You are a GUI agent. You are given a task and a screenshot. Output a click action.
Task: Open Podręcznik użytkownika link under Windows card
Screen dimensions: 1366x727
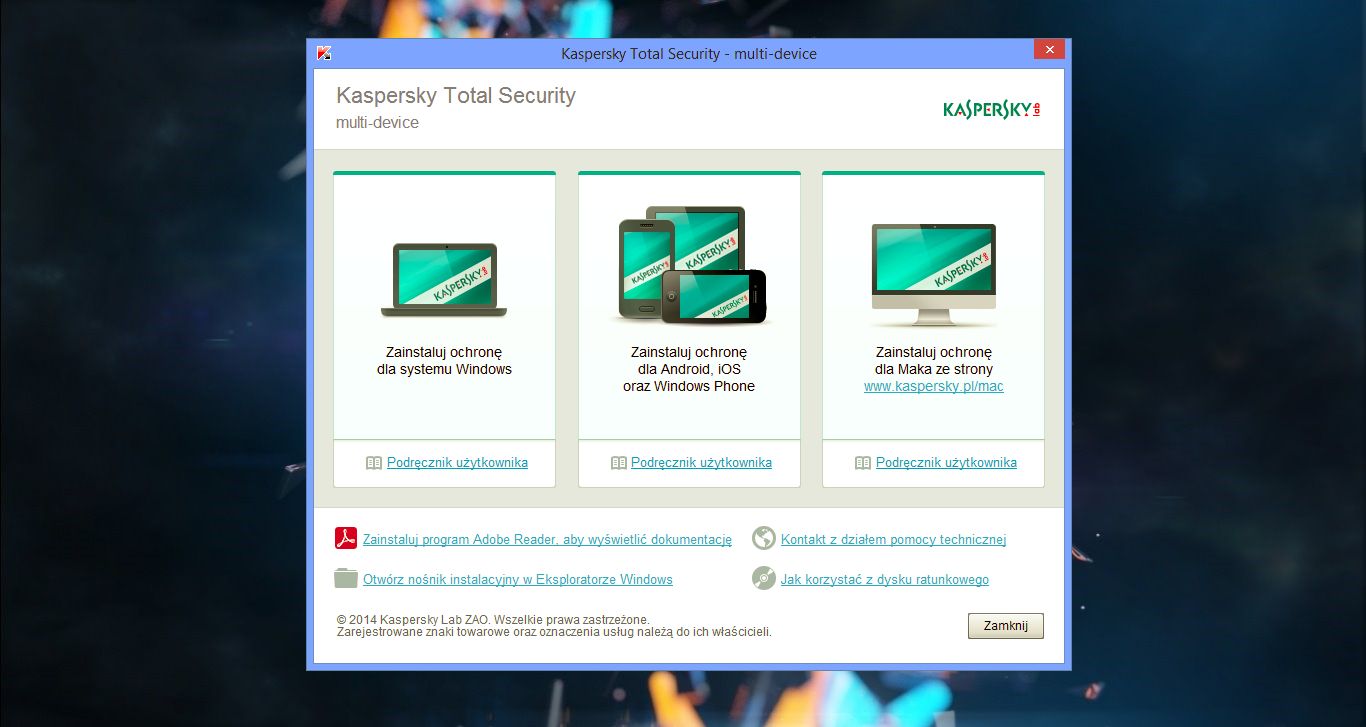(x=457, y=463)
